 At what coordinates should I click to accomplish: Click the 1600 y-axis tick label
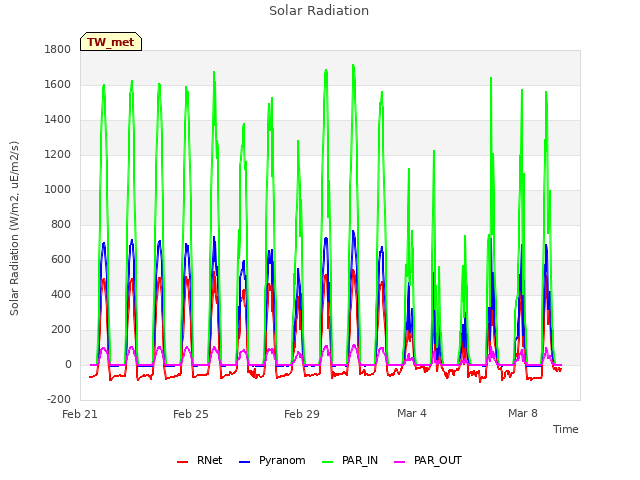(x=58, y=84)
